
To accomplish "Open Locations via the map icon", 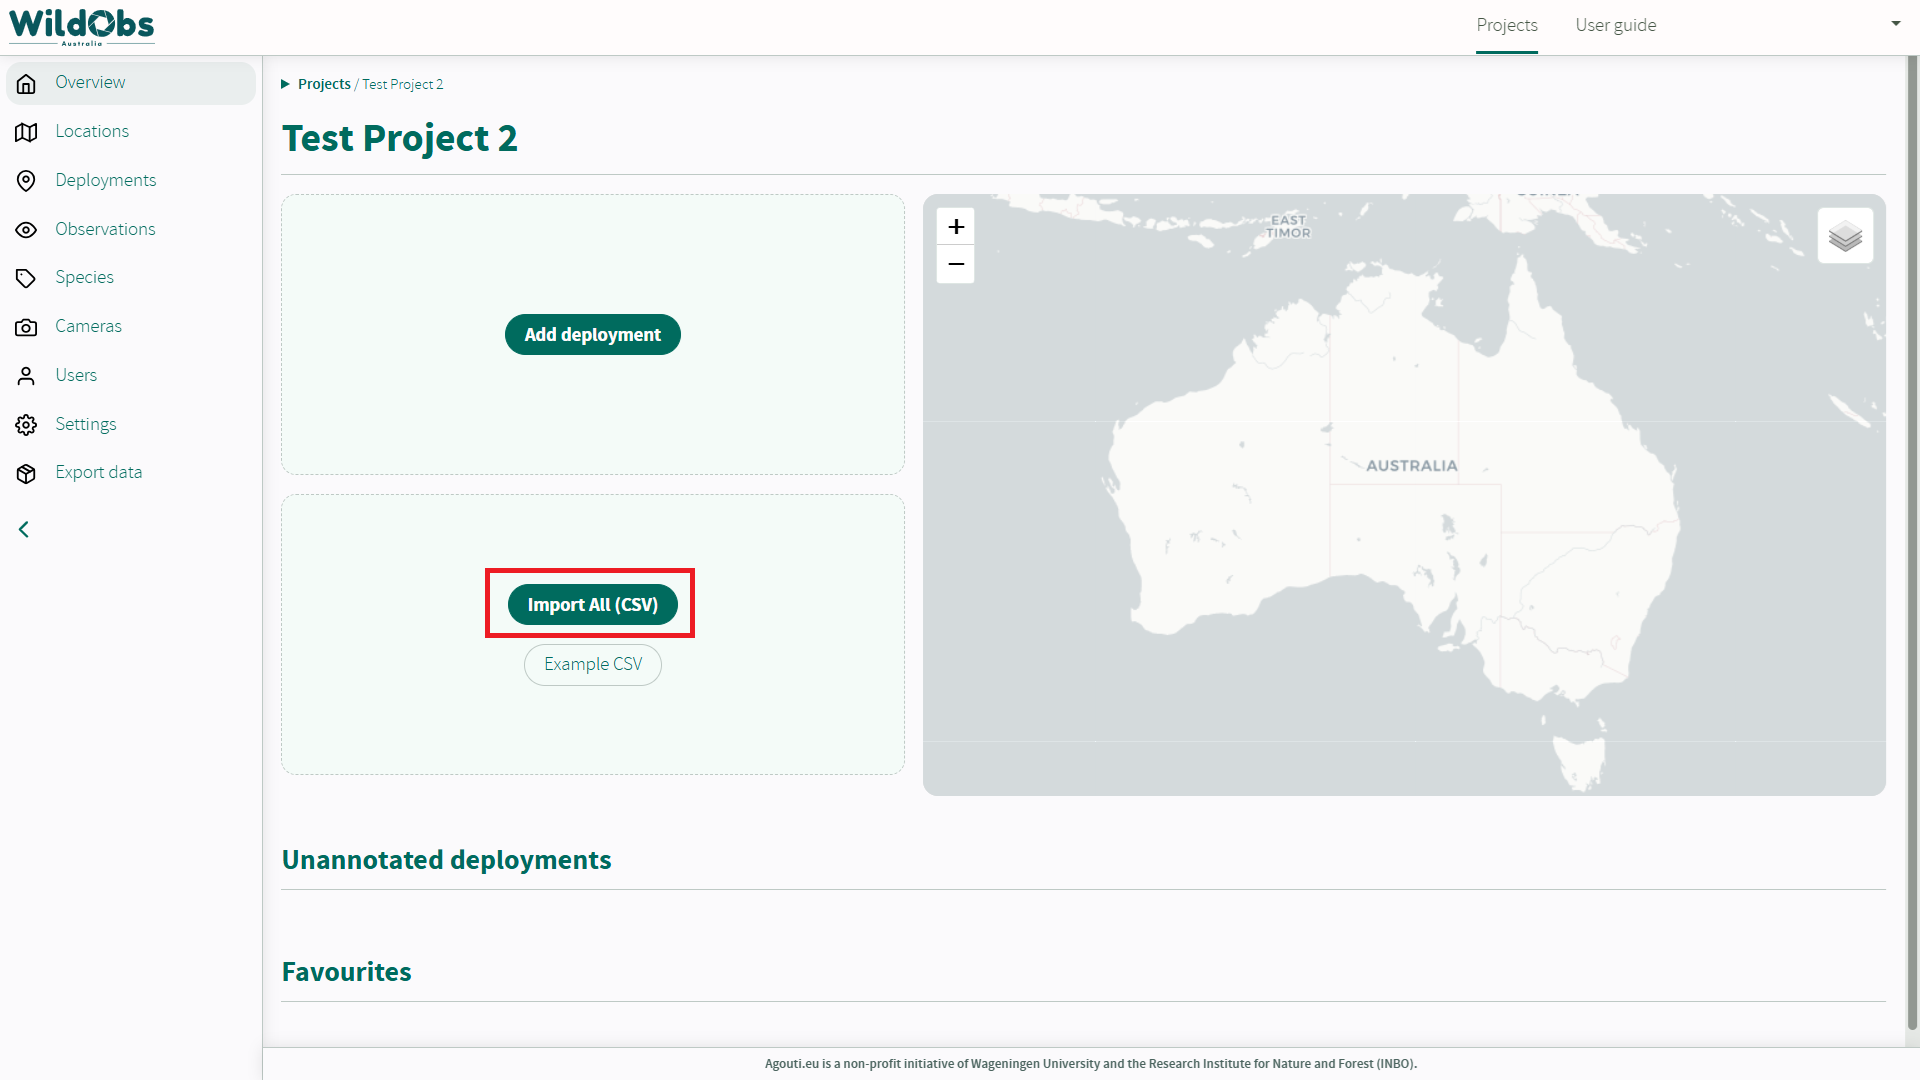I will pos(27,132).
